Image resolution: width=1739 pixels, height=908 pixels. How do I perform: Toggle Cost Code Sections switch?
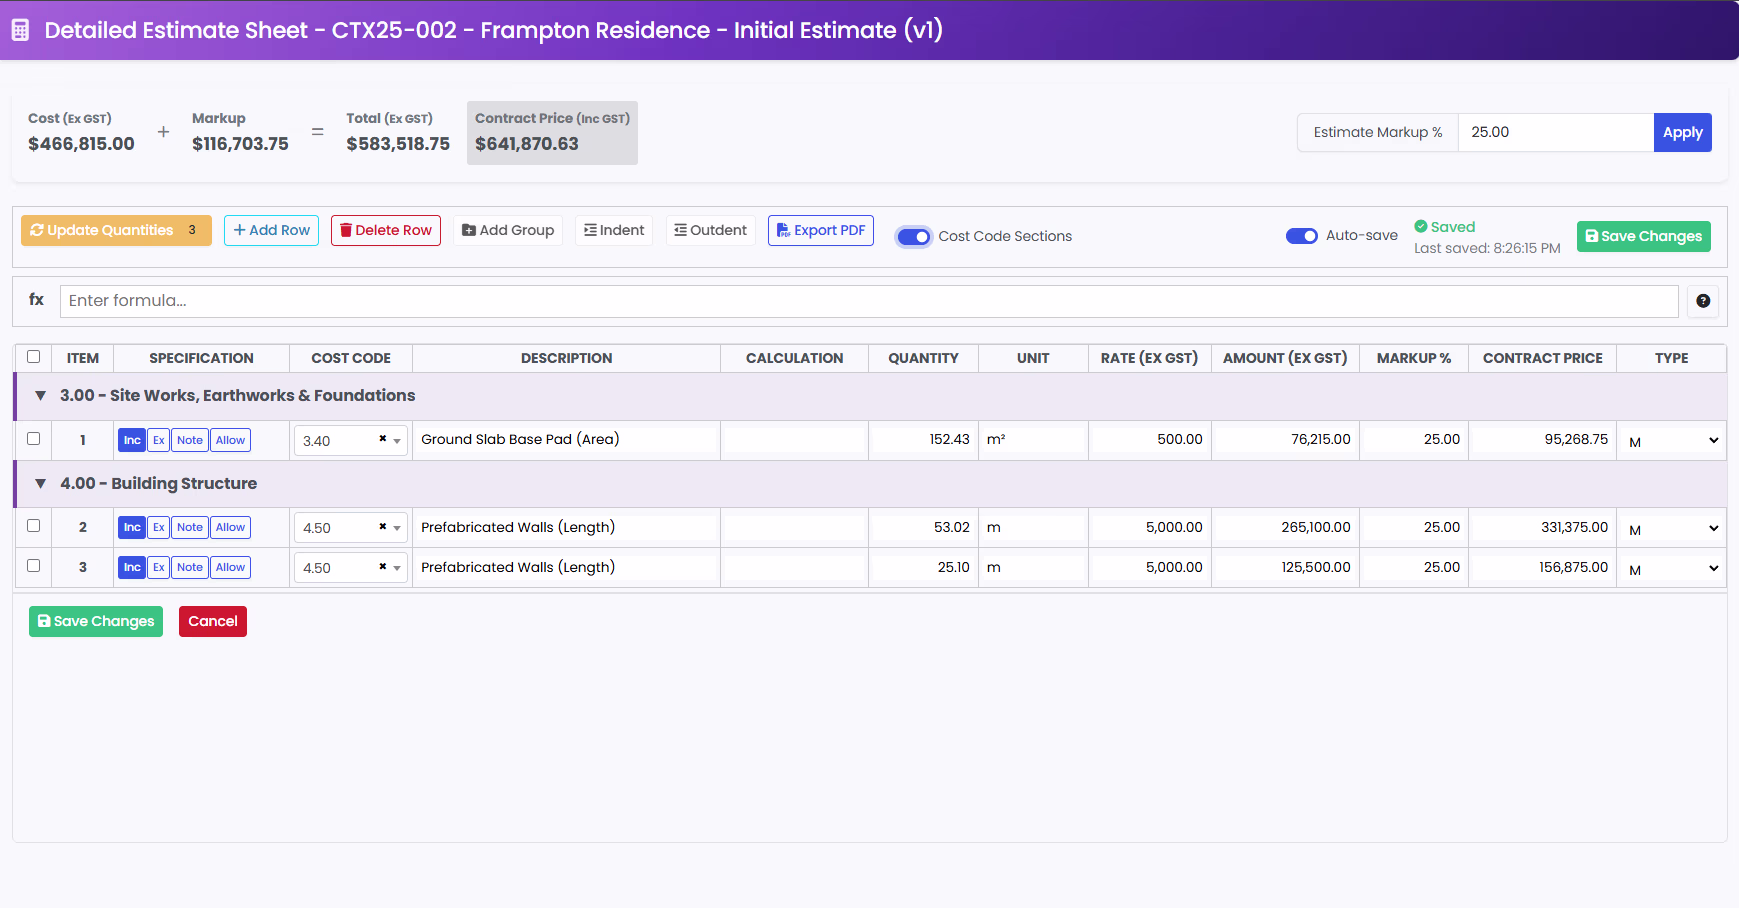[x=914, y=237]
